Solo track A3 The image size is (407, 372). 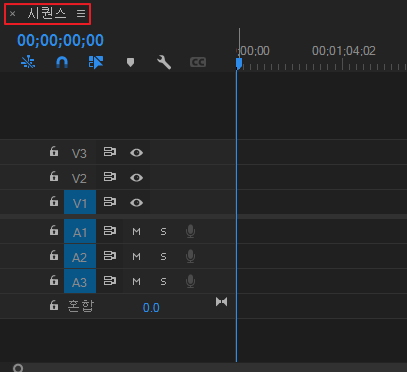click(163, 282)
